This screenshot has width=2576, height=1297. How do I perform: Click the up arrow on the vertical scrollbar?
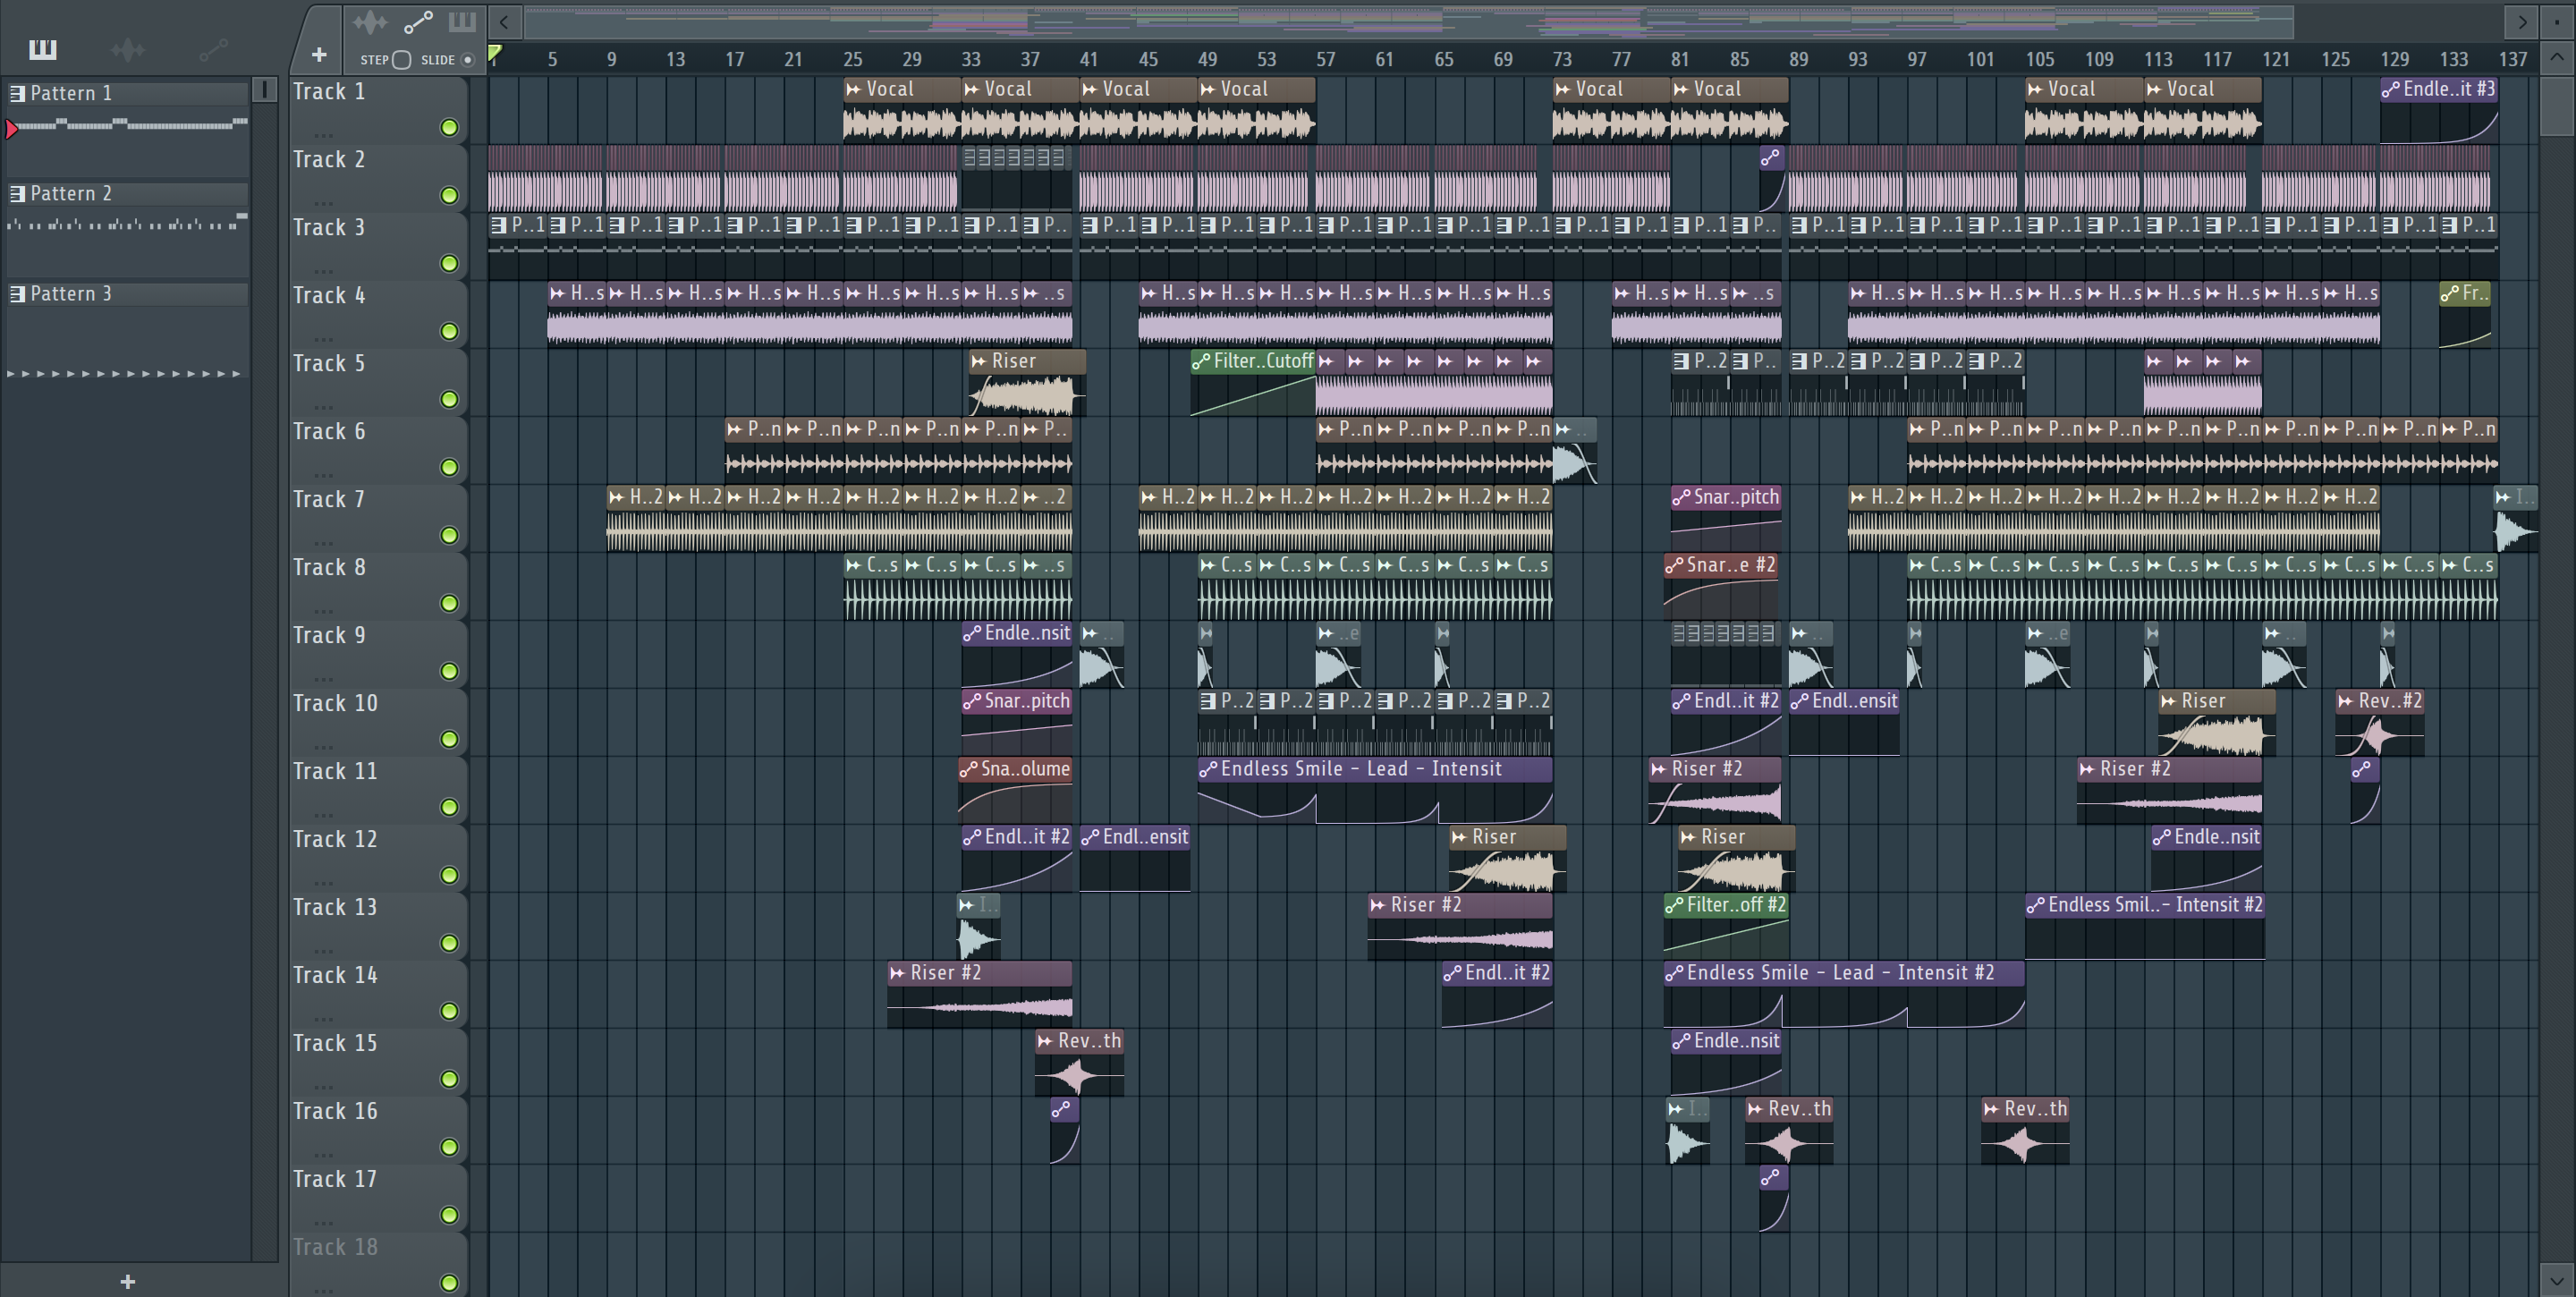pos(2556,57)
